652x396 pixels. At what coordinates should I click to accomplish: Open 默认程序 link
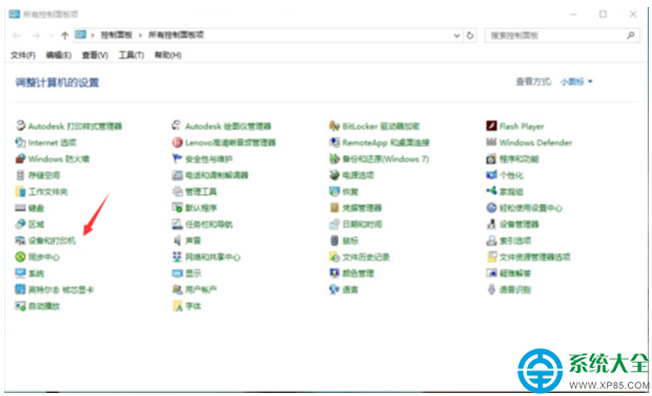coord(201,208)
